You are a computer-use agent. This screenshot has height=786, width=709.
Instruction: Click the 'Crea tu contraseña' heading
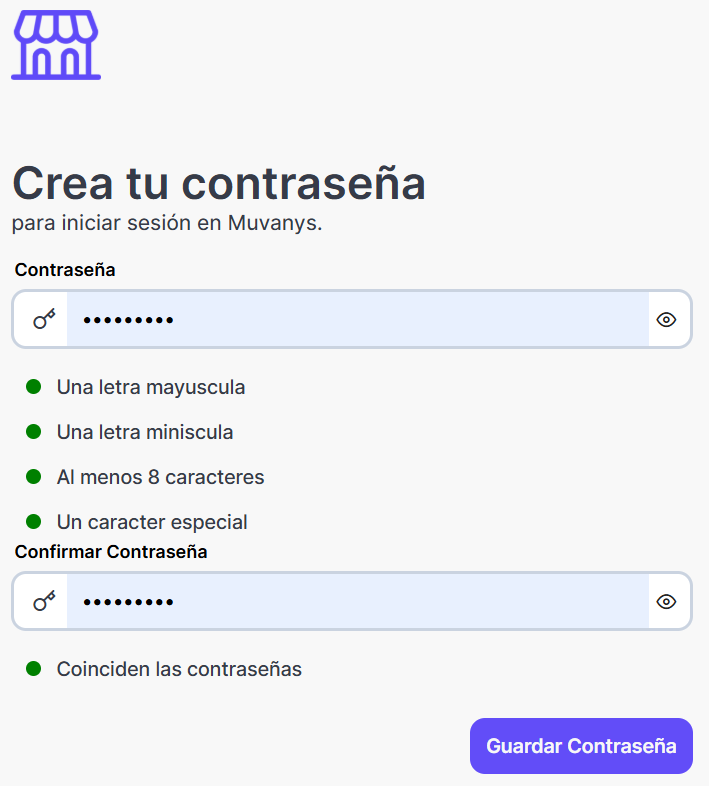218,183
